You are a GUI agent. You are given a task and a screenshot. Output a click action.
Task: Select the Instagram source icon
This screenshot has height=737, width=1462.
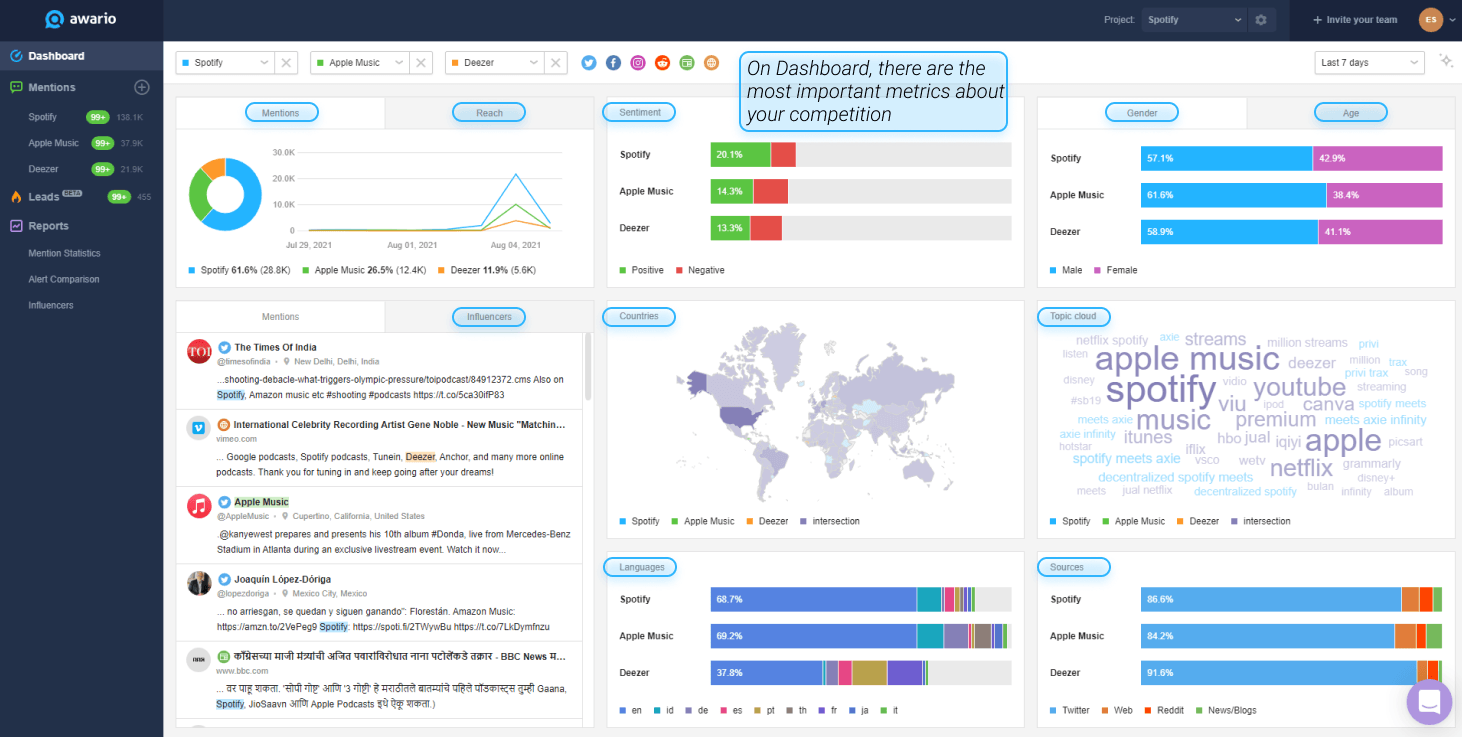(637, 62)
